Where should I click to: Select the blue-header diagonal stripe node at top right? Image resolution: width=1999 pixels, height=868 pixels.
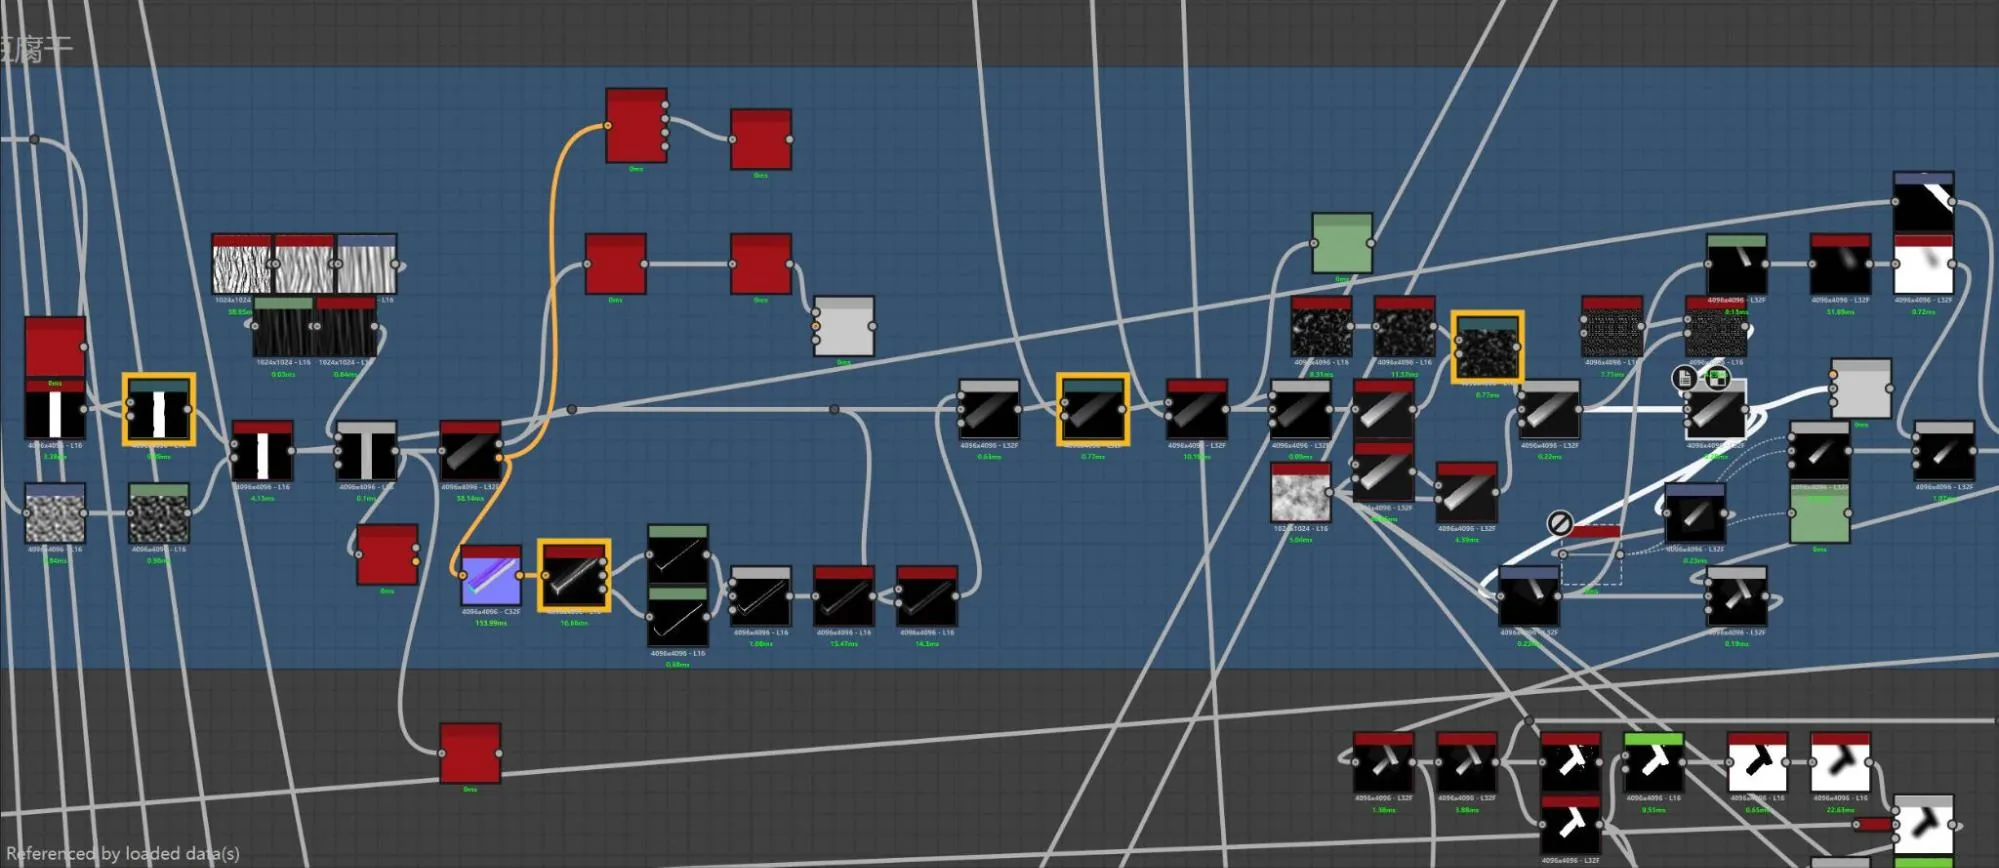pyautogui.click(x=1924, y=202)
